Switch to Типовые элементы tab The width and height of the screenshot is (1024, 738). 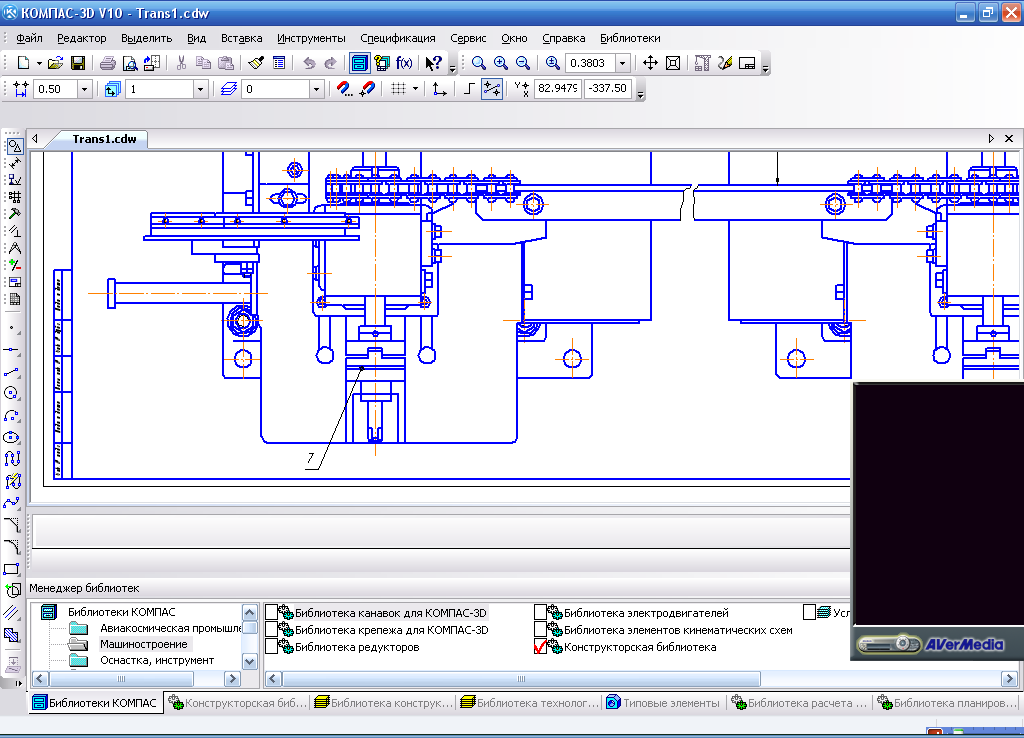(664, 703)
